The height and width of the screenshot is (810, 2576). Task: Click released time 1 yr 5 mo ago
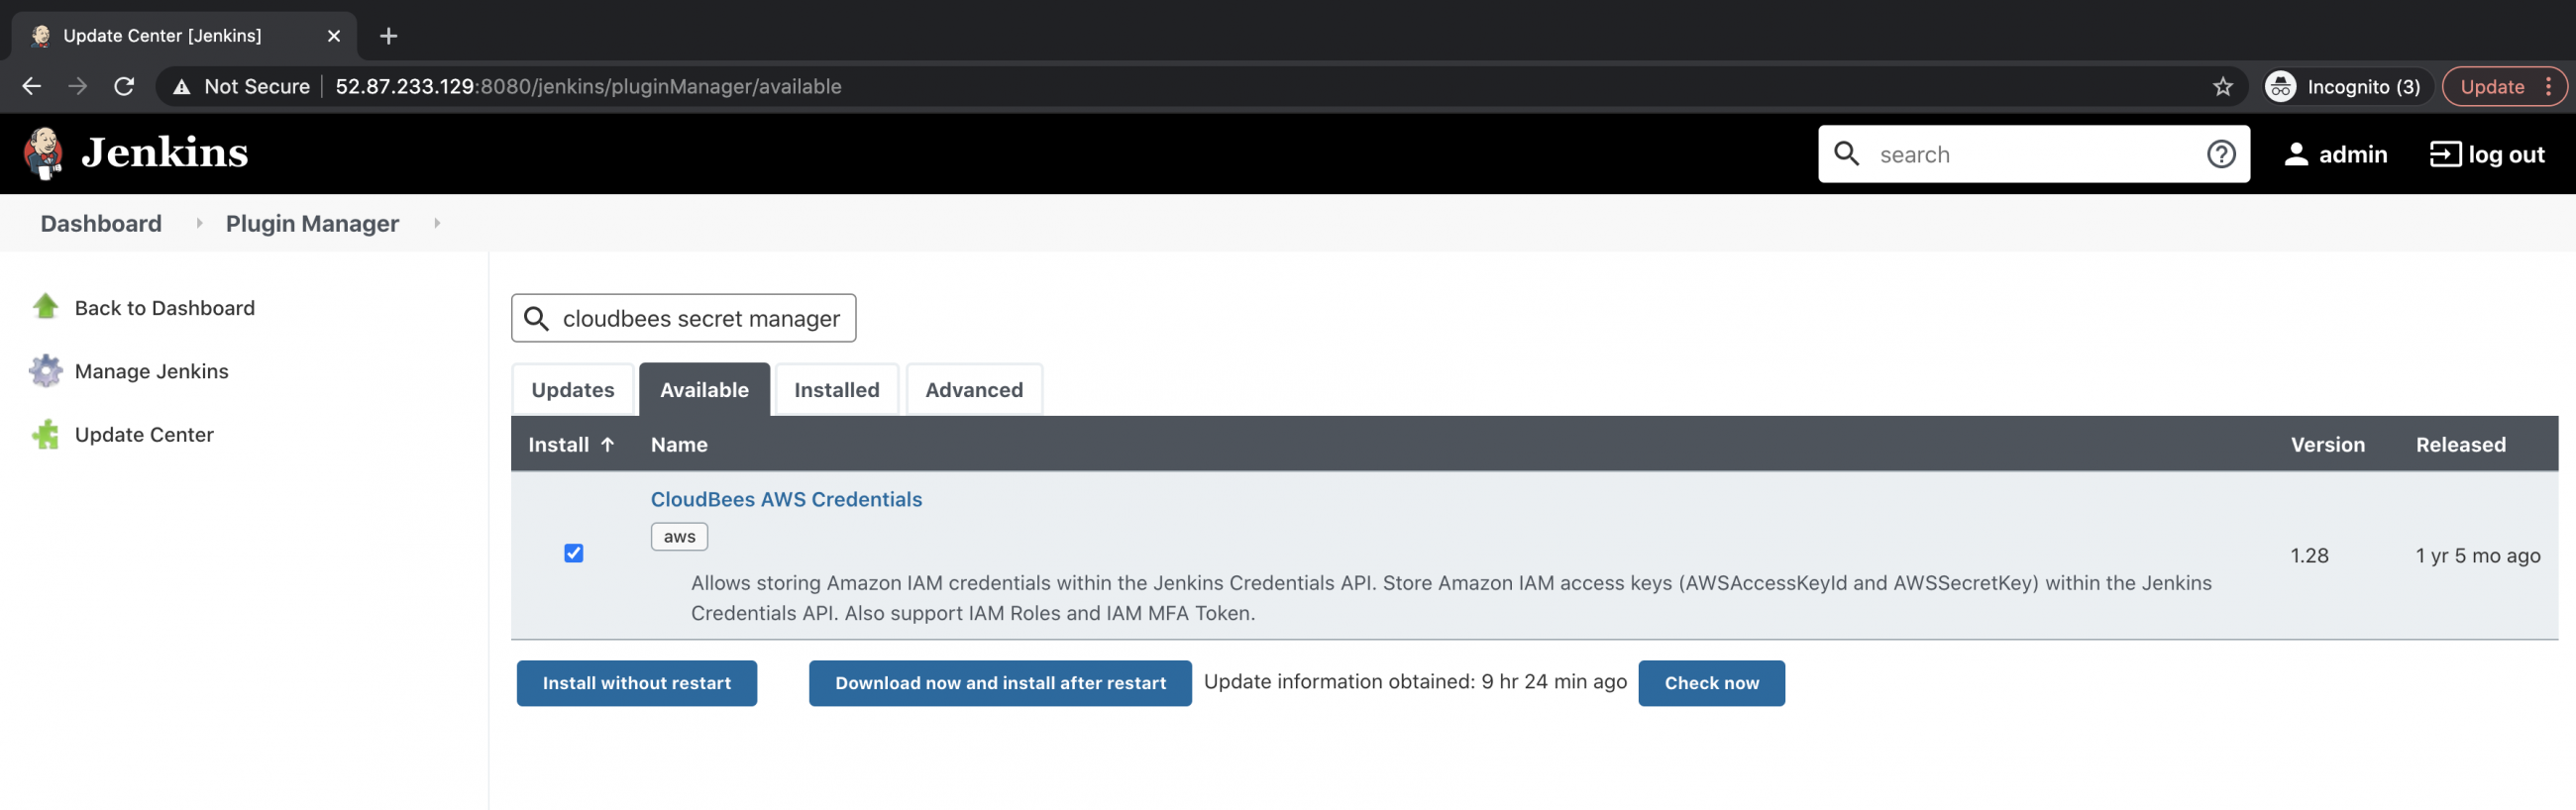pos(2478,555)
